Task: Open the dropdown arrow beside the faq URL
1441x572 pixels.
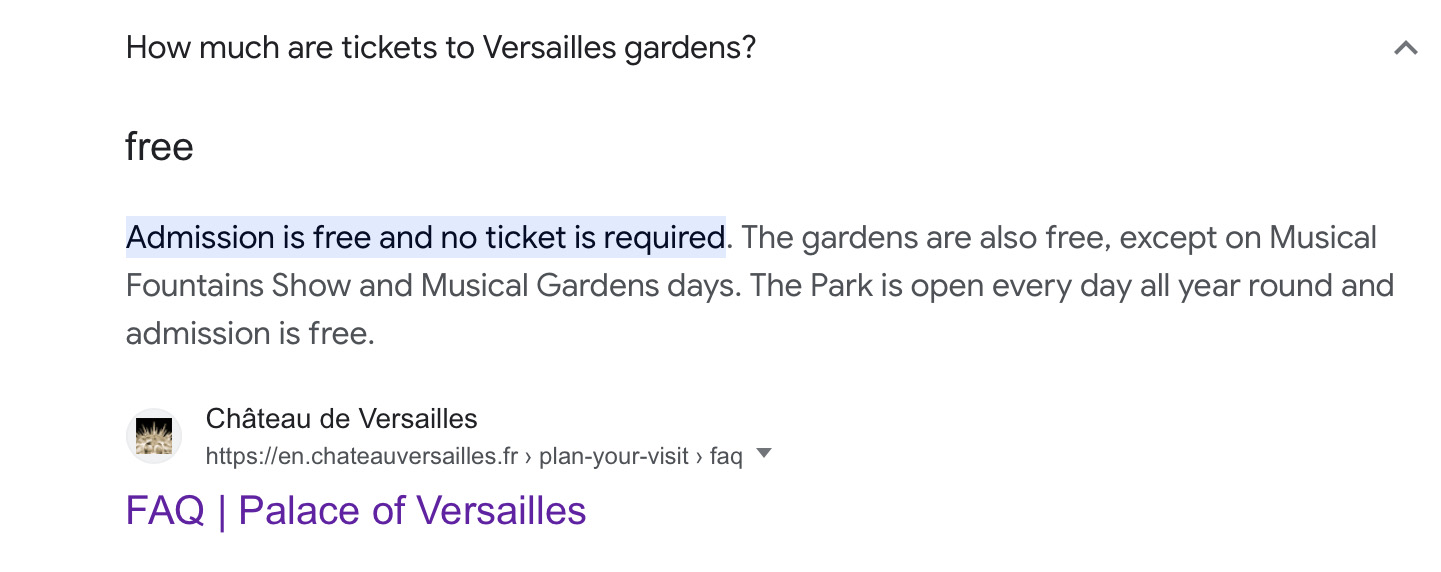Action: [764, 454]
